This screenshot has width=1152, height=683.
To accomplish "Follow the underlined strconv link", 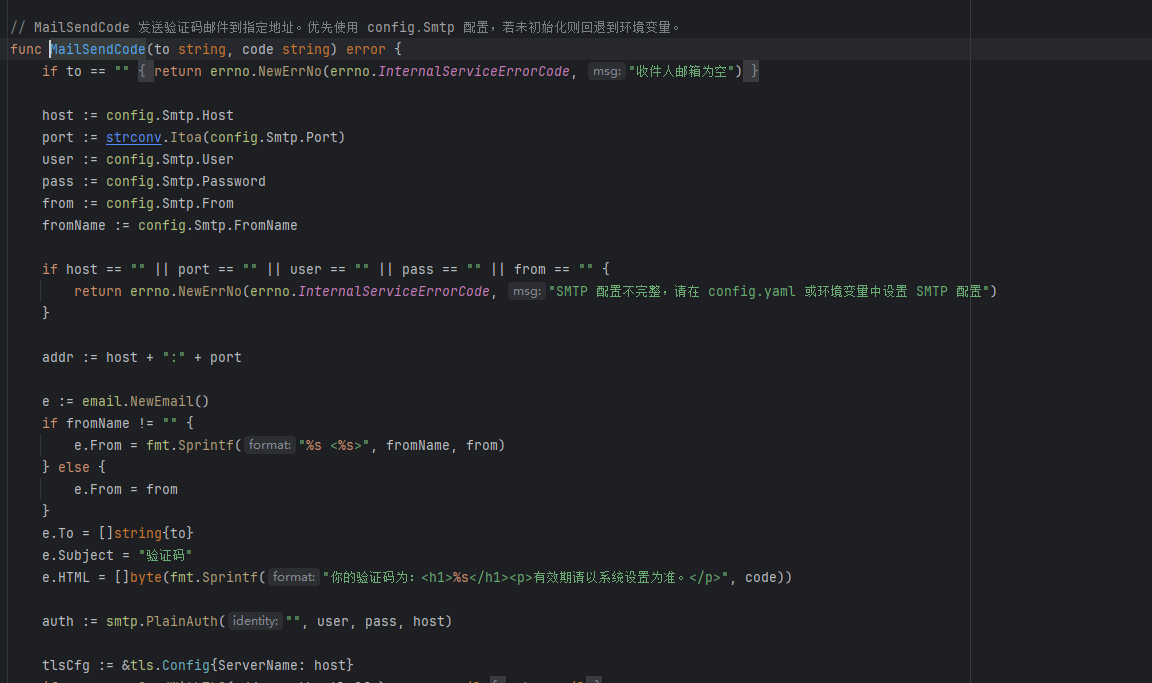I will point(134,137).
